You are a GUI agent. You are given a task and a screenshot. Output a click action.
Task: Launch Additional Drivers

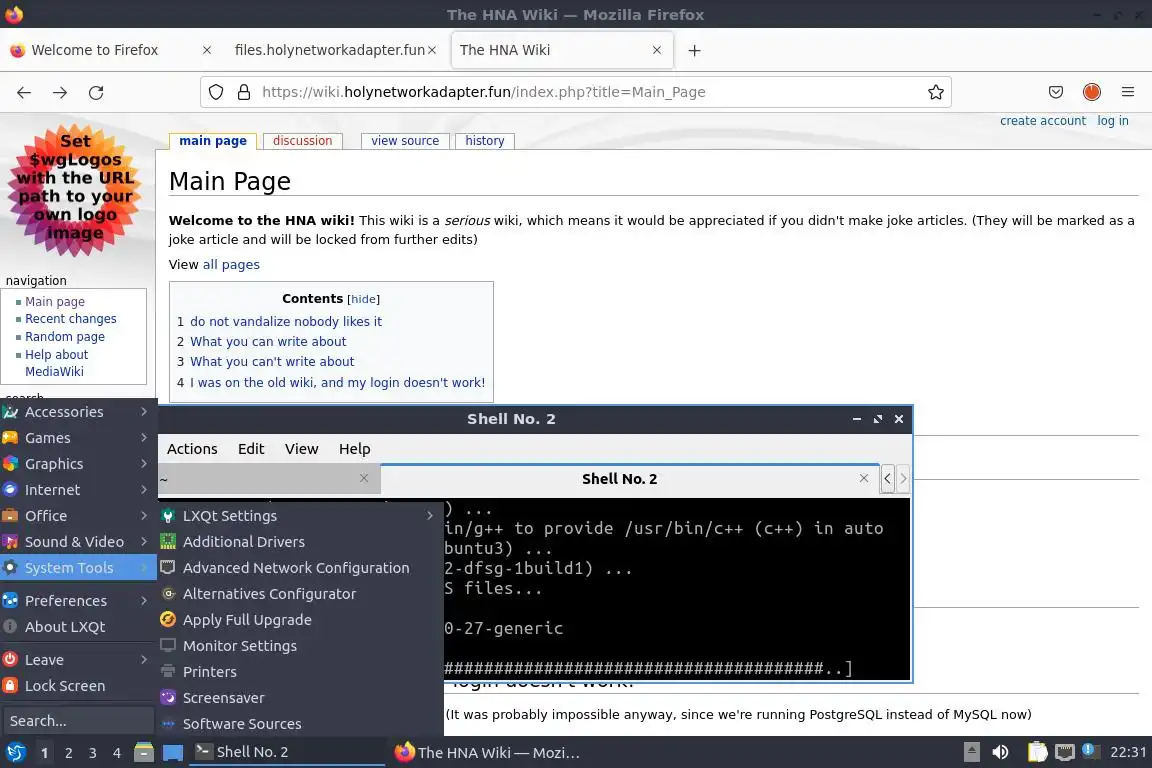(x=300, y=542)
